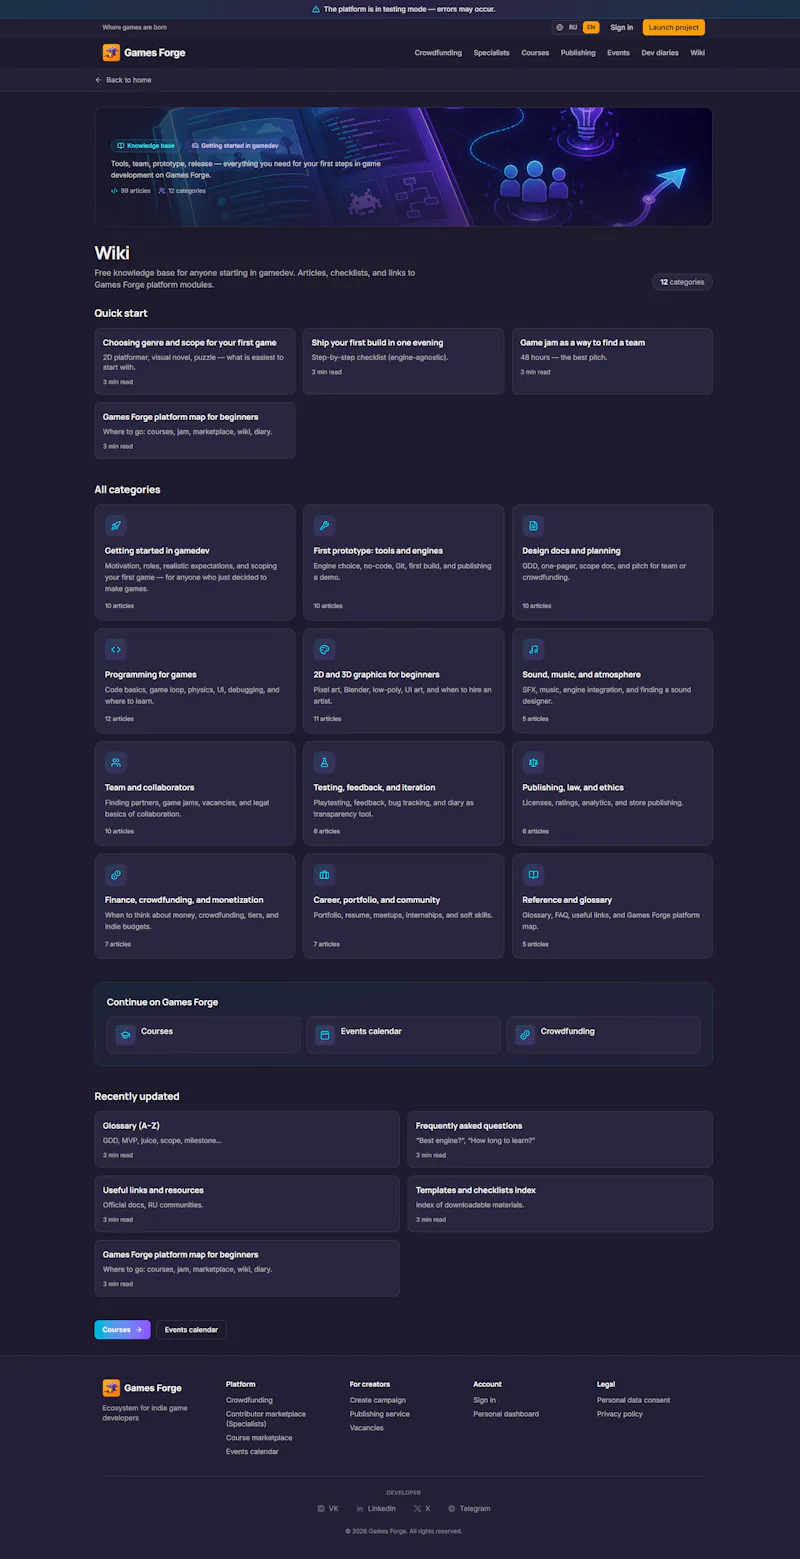The image size is (800, 1559).
Task: Click the palette icon on 2D and 3D graphics card
Action: (x=324, y=649)
